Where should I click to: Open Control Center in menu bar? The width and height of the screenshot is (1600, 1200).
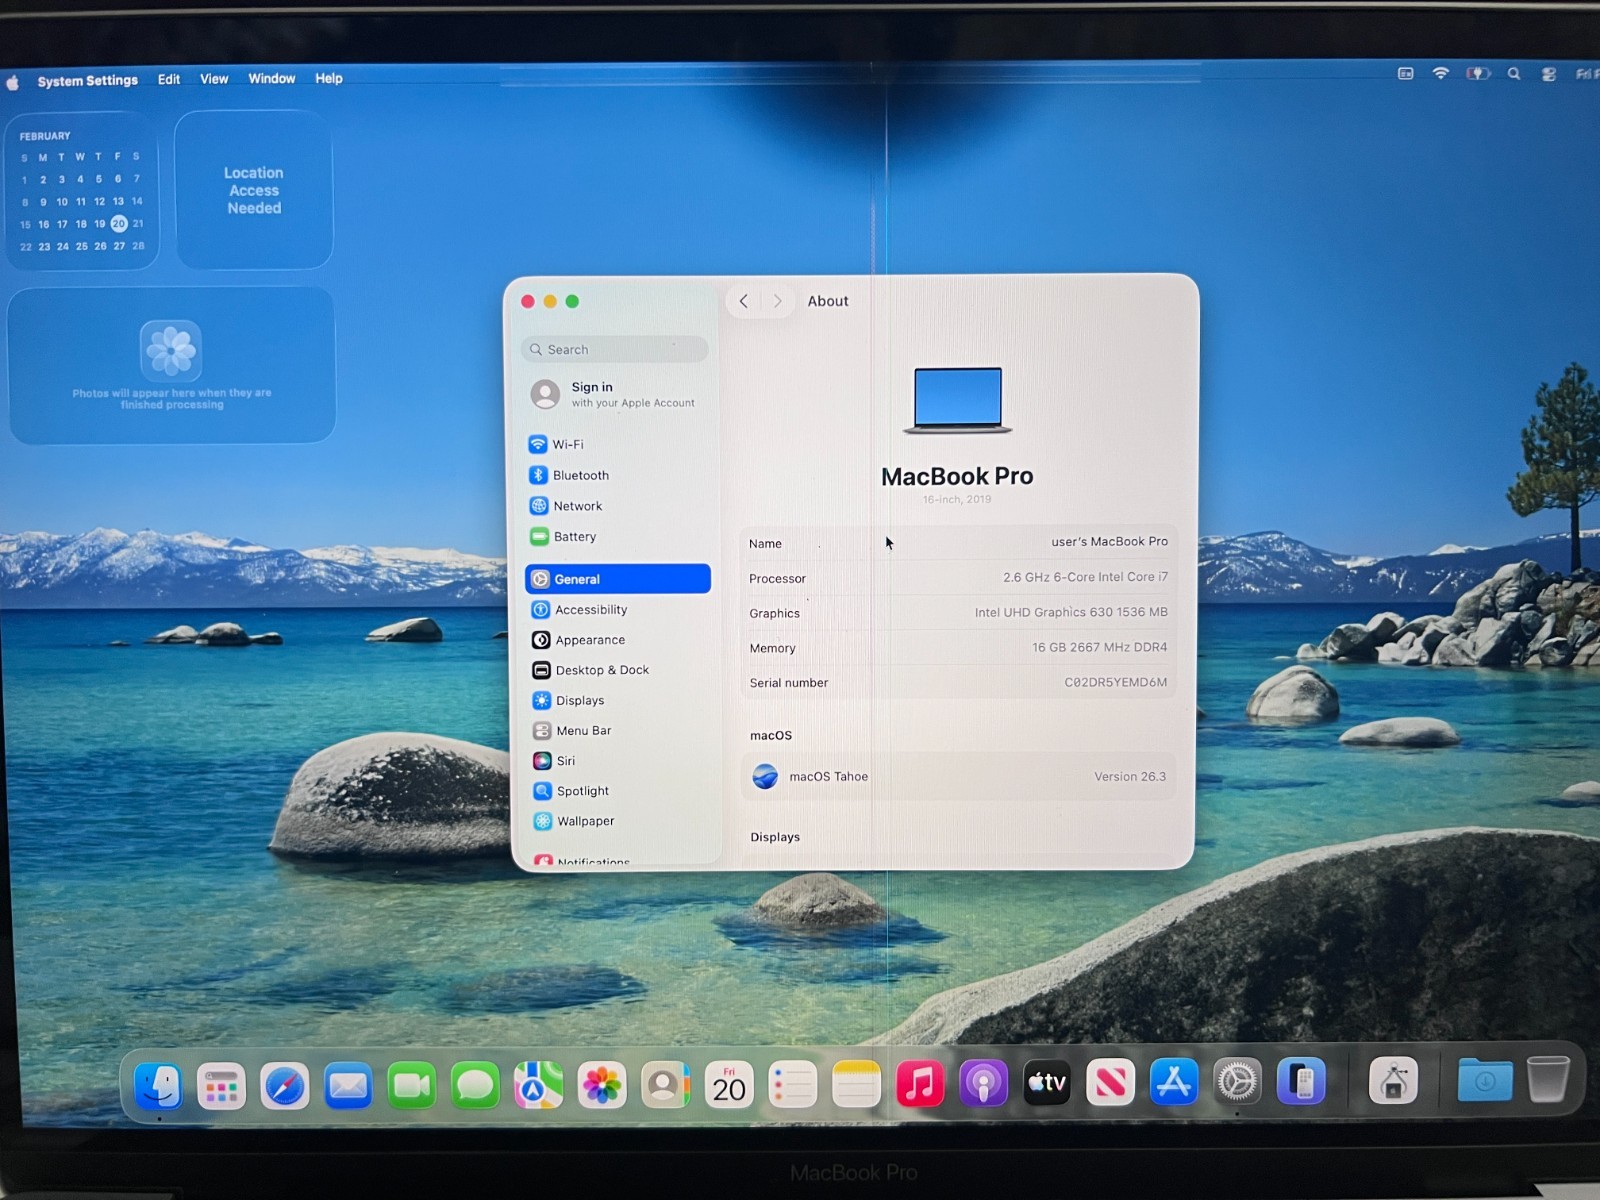tap(1549, 74)
